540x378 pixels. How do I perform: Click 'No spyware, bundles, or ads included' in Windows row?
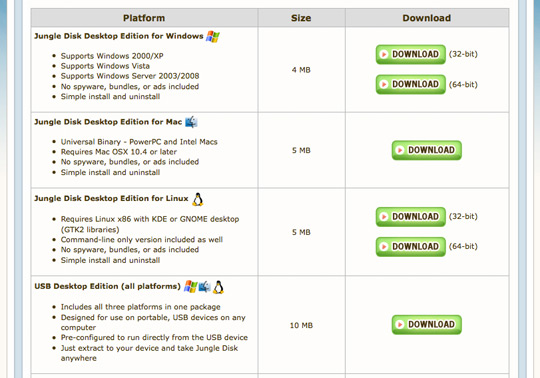130,86
